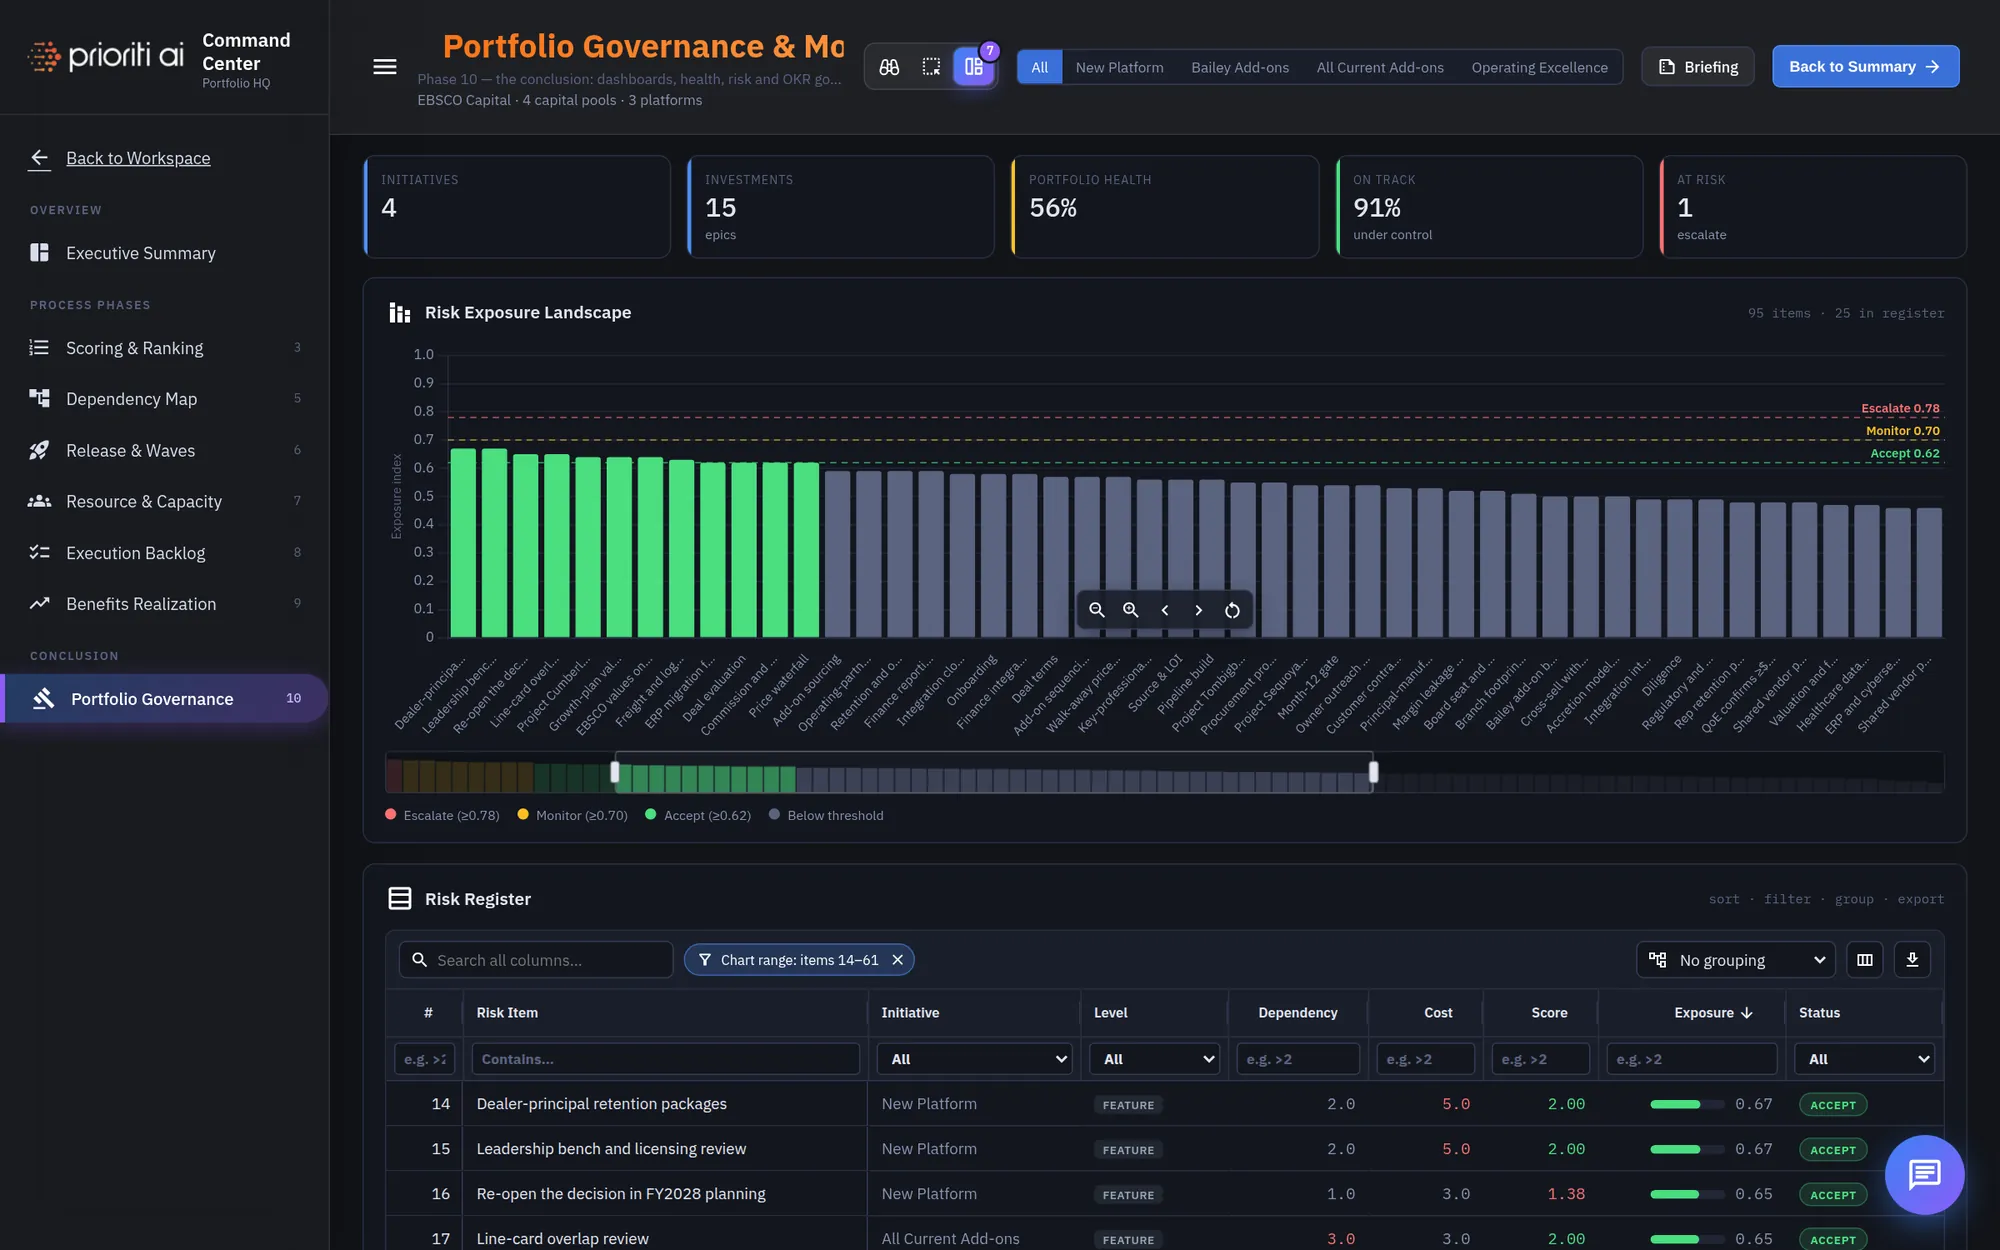Select the New Platform filter tab
Image resolution: width=2000 pixels, height=1250 pixels.
coord(1119,67)
